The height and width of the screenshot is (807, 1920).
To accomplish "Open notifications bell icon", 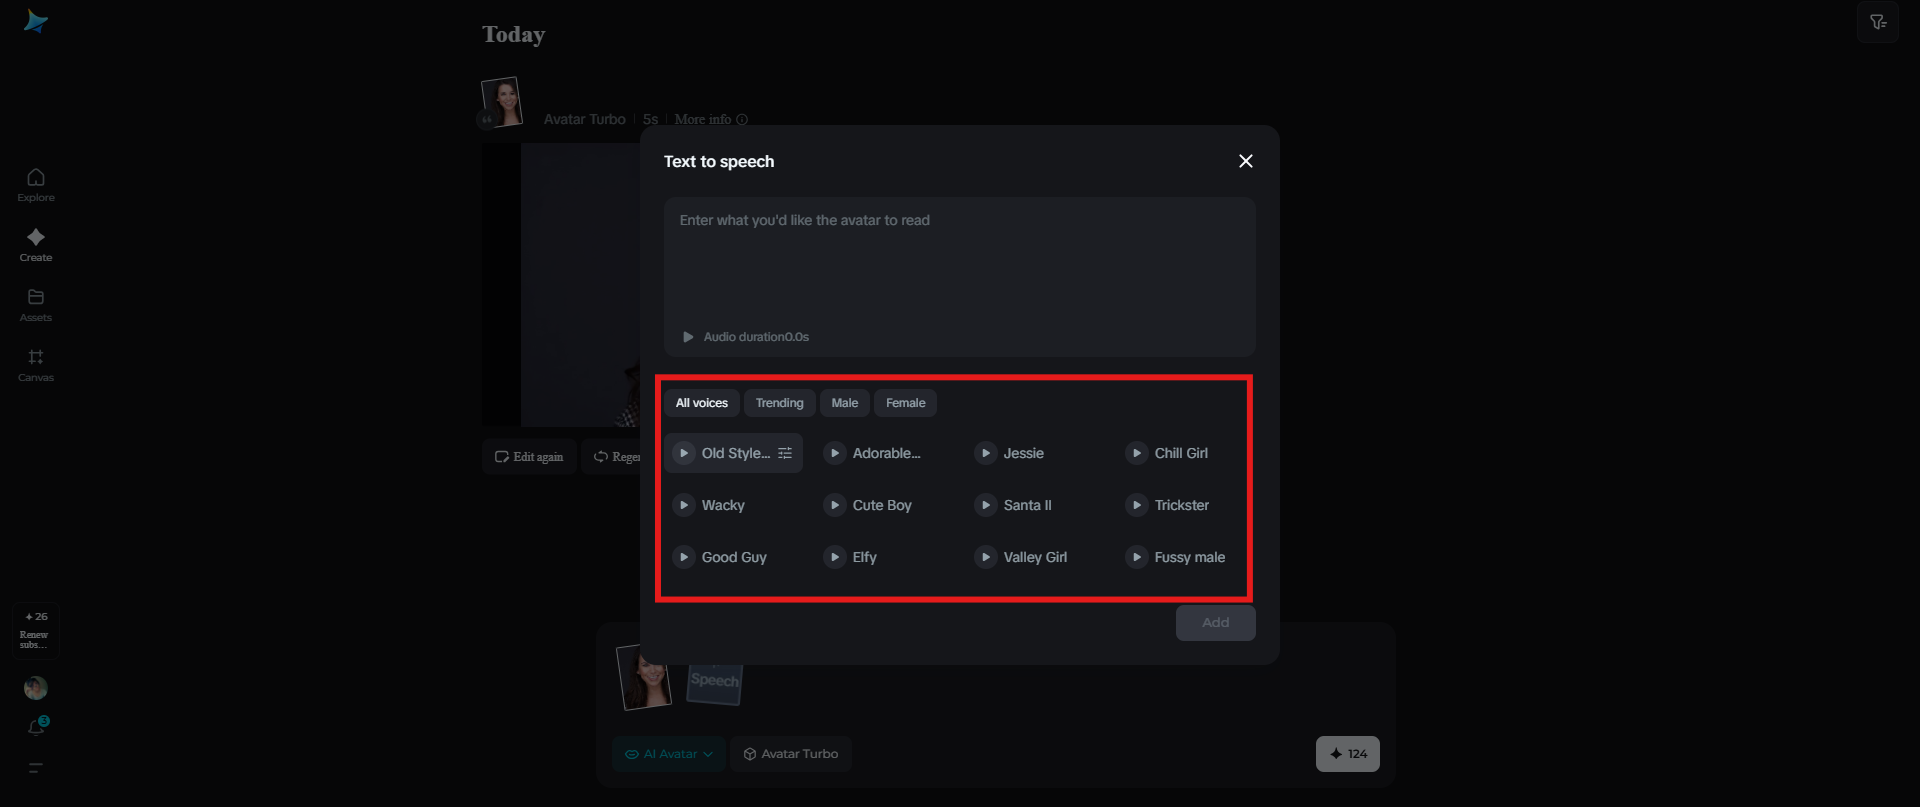I will click(x=36, y=727).
